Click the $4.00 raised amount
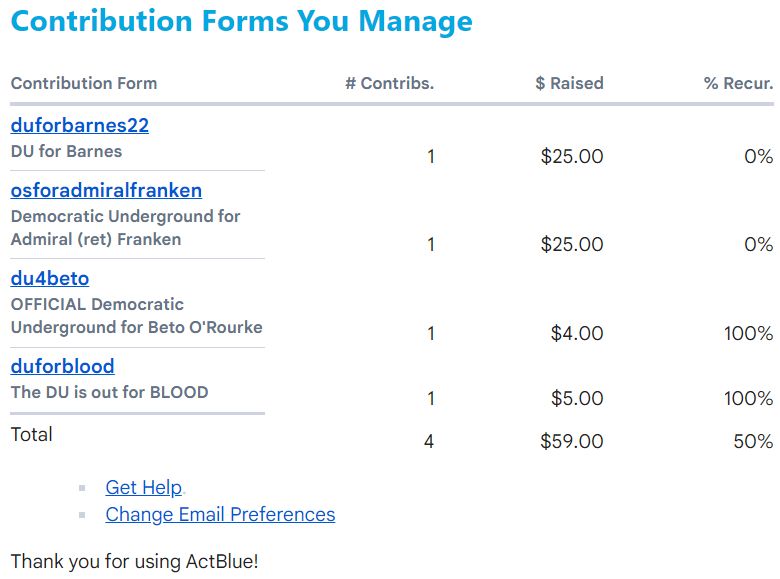Viewport: 780px width, 579px height. point(577,333)
